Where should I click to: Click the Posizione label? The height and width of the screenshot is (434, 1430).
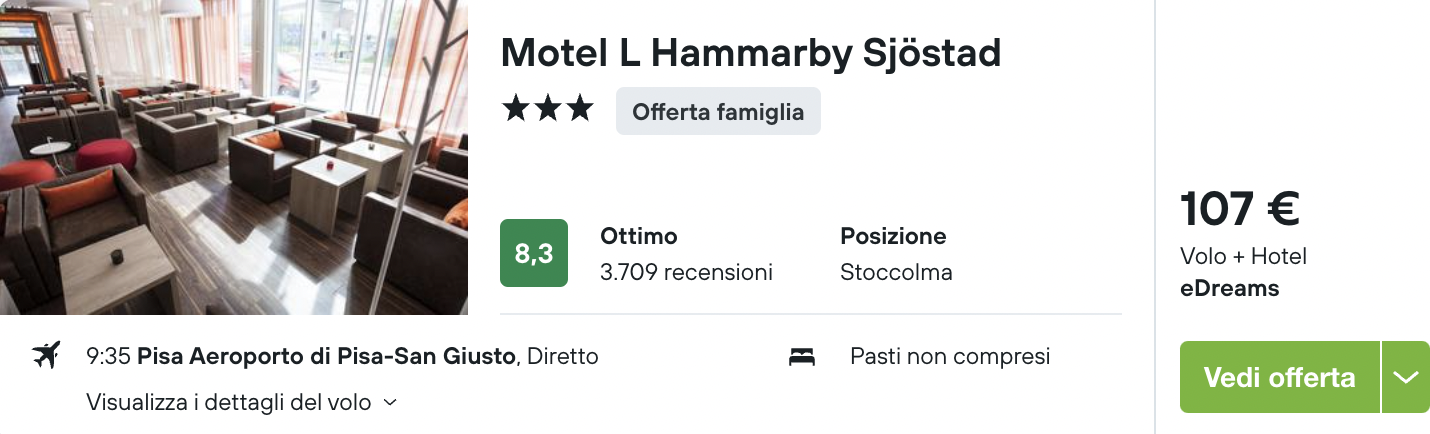coord(893,237)
